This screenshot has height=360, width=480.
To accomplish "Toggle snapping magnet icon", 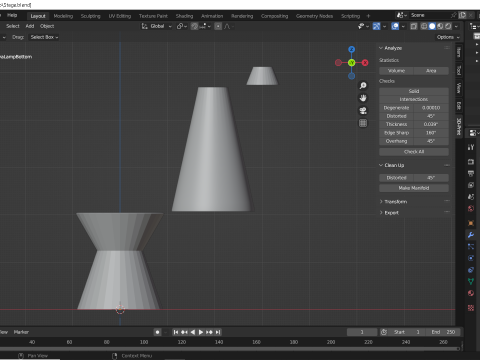I will pyautogui.click(x=195, y=26).
